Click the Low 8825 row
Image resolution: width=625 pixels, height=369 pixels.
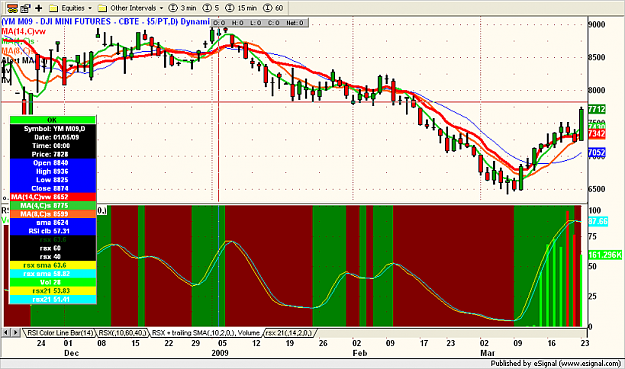pos(53,180)
